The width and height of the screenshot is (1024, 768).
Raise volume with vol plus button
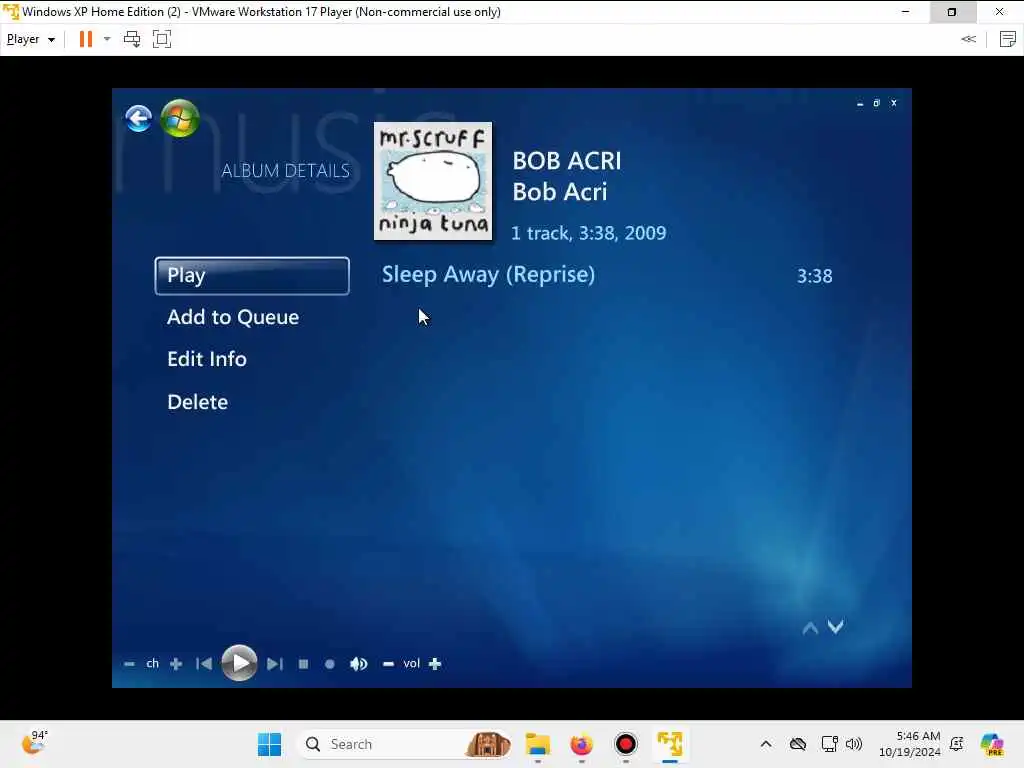pos(435,664)
